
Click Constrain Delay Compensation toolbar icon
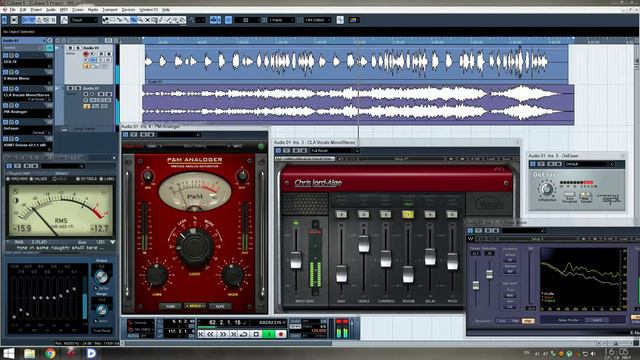(14, 20)
